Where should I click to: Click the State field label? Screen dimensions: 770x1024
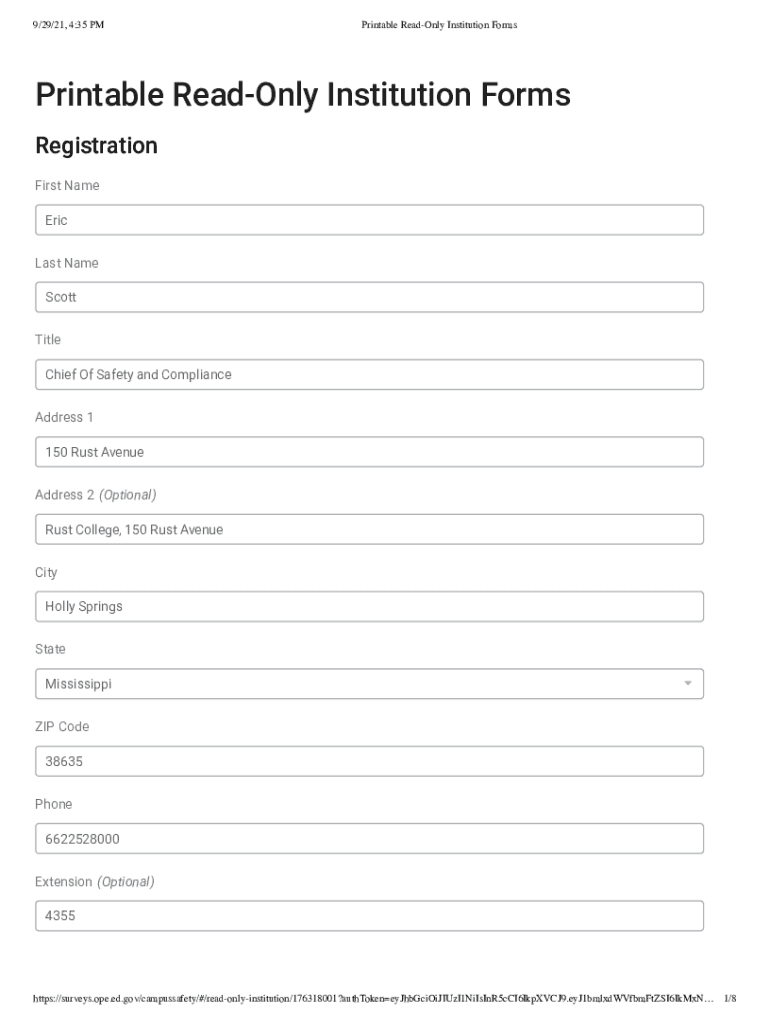pos(50,649)
